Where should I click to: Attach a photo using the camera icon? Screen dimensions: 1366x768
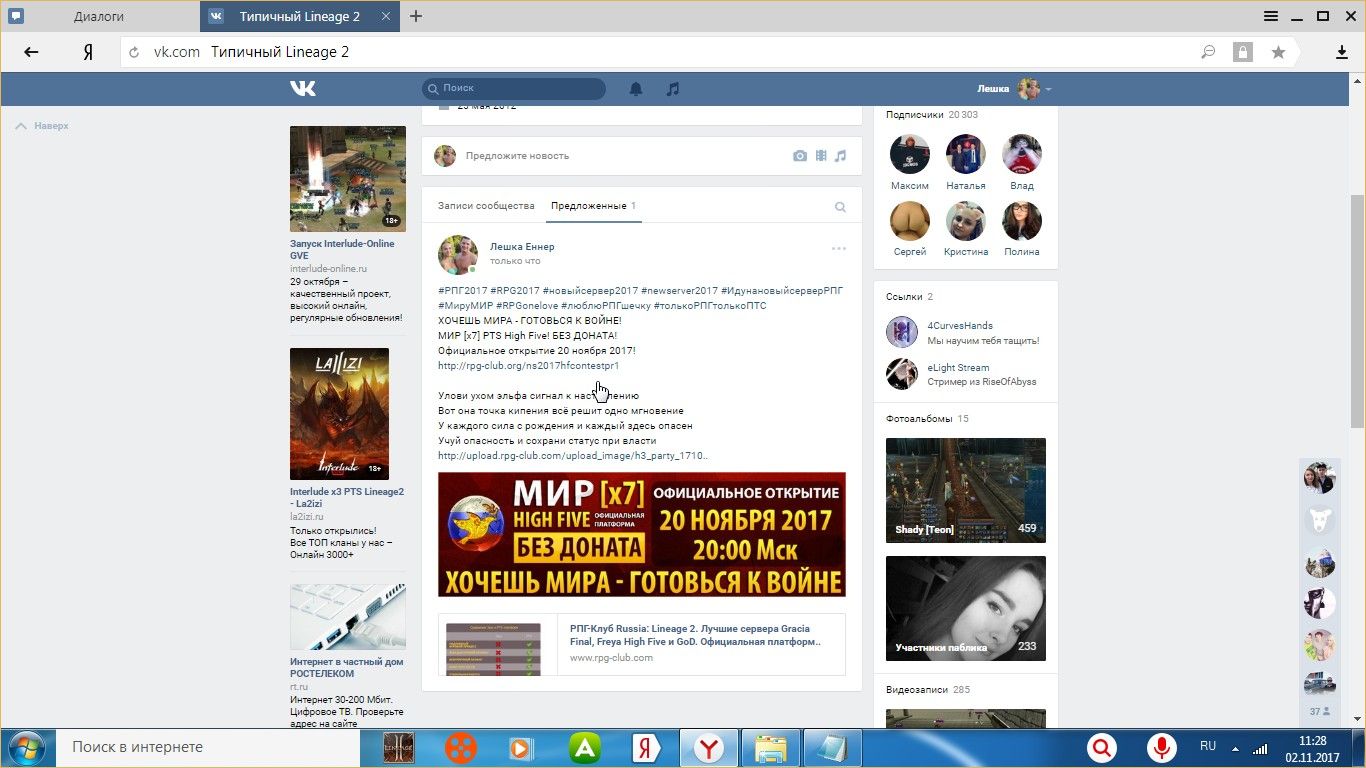(800, 156)
